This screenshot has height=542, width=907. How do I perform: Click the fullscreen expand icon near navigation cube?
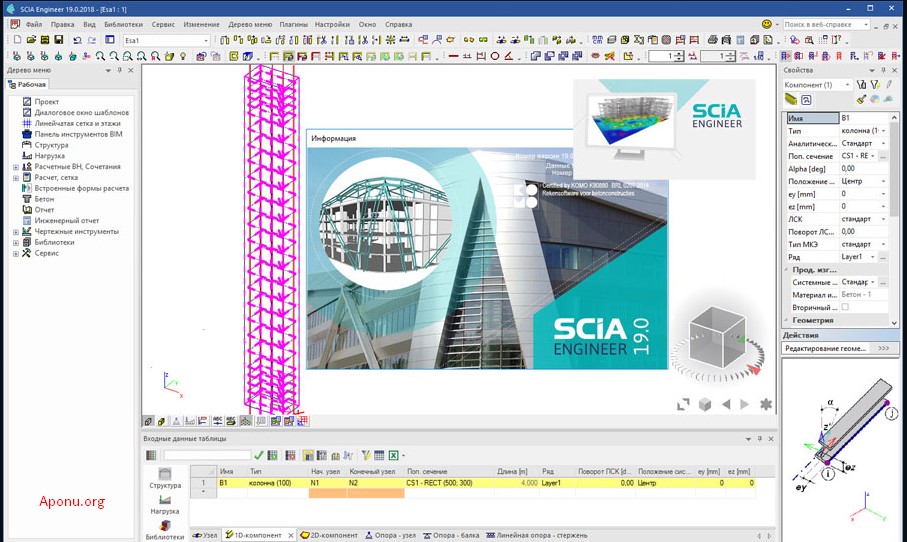[x=683, y=404]
